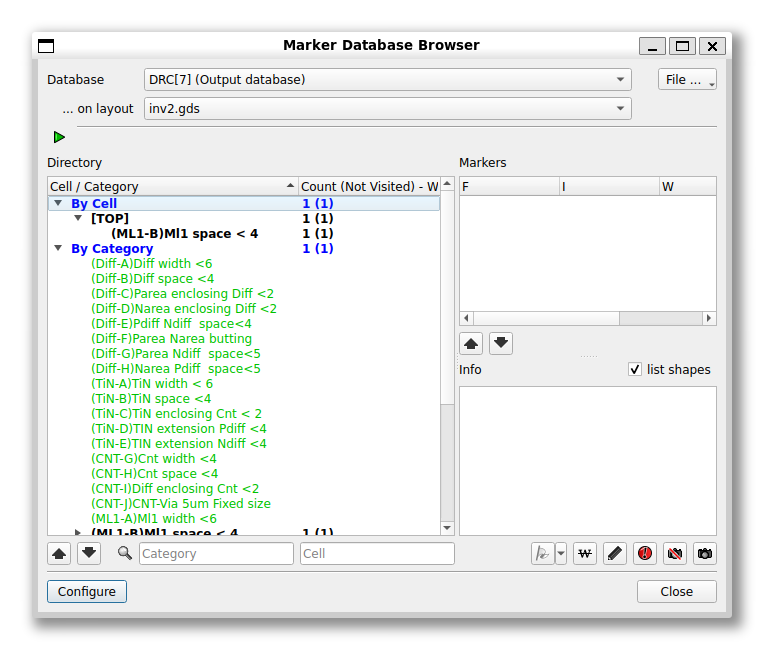The width and height of the screenshot is (763, 649).
Task: Click the strikethrough W waive button
Action: (585, 554)
